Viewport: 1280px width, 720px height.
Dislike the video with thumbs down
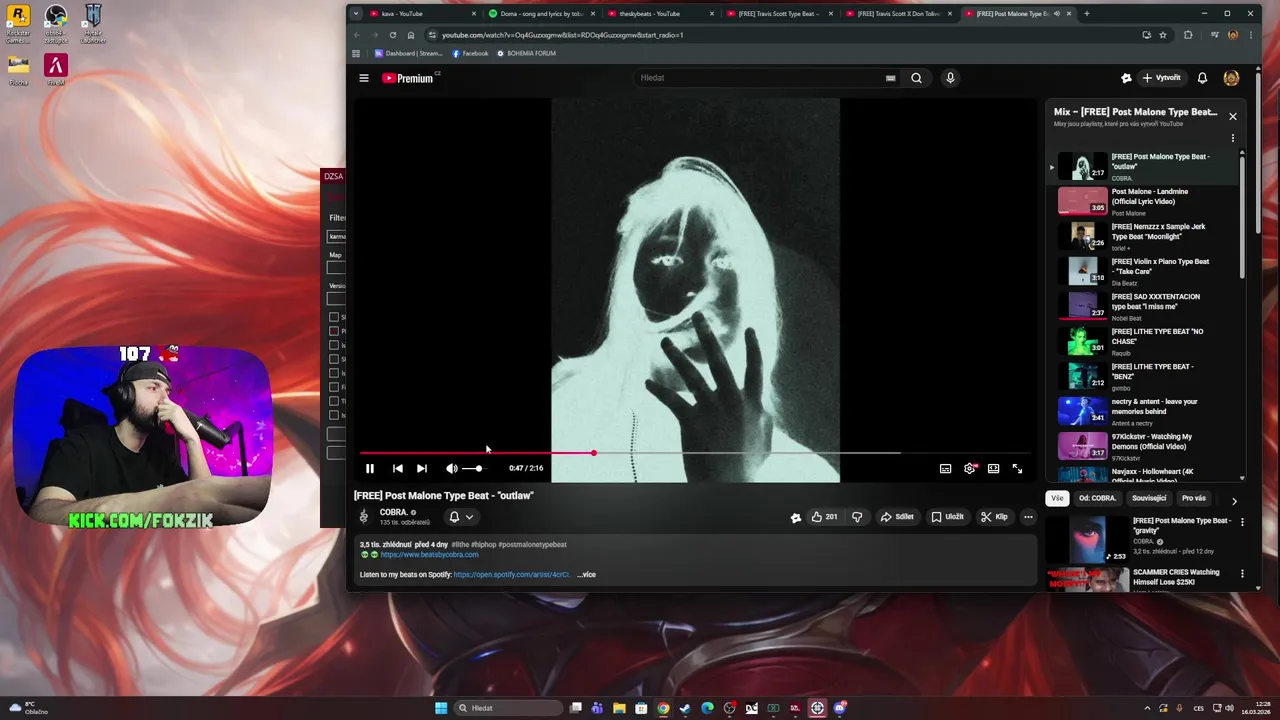point(857,517)
